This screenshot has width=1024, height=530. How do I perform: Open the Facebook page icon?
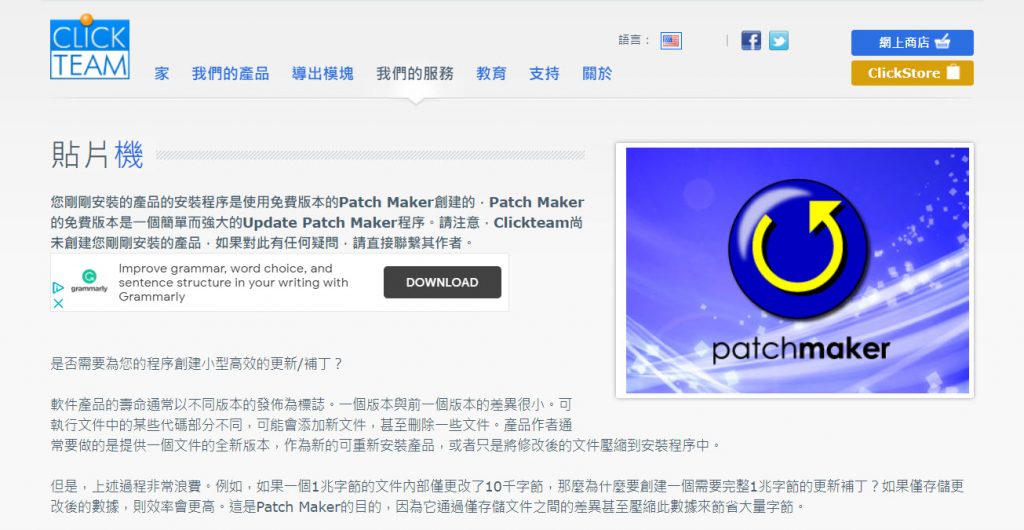point(751,41)
